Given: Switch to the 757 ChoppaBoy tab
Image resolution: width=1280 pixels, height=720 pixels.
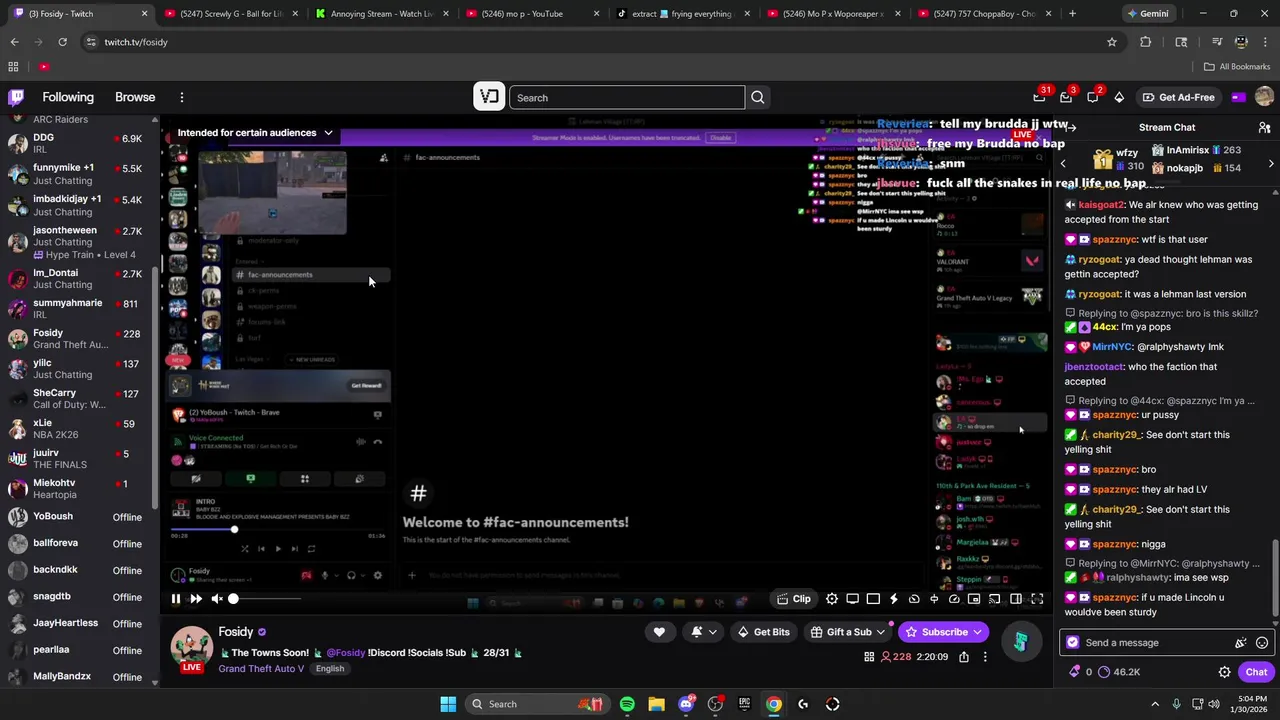Looking at the screenshot, I should click(984, 14).
